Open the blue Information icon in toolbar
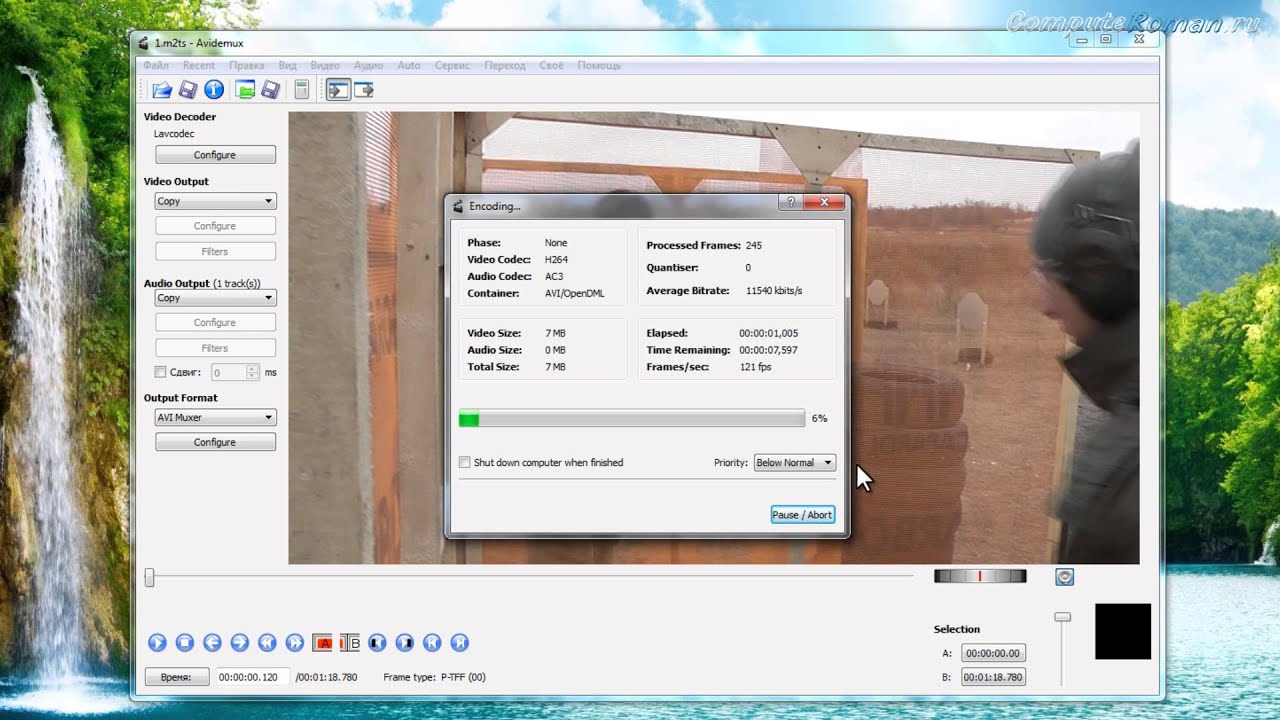The height and width of the screenshot is (720, 1280). pyautogui.click(x=213, y=90)
